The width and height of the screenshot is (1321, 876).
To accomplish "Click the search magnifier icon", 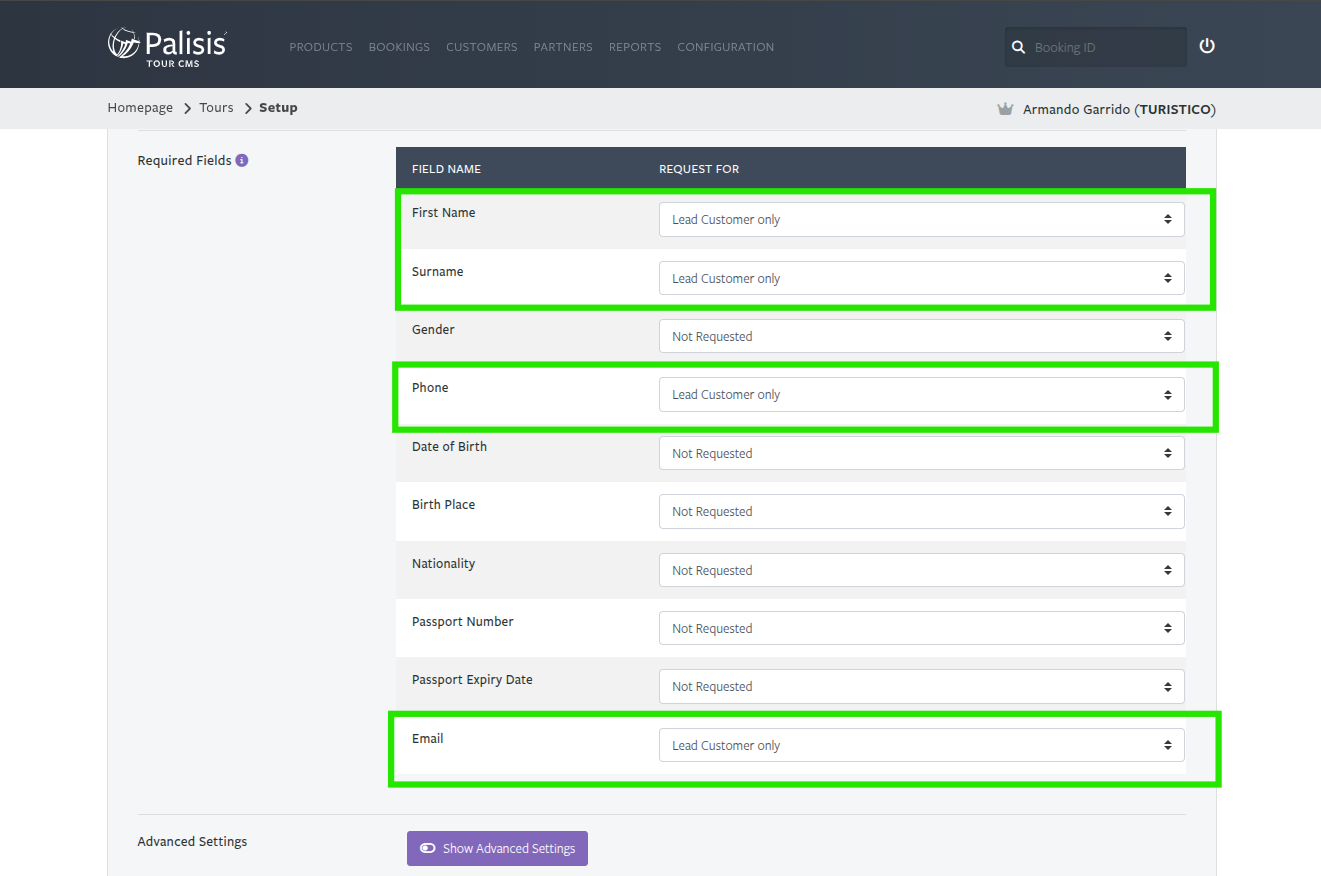I will (1018, 47).
